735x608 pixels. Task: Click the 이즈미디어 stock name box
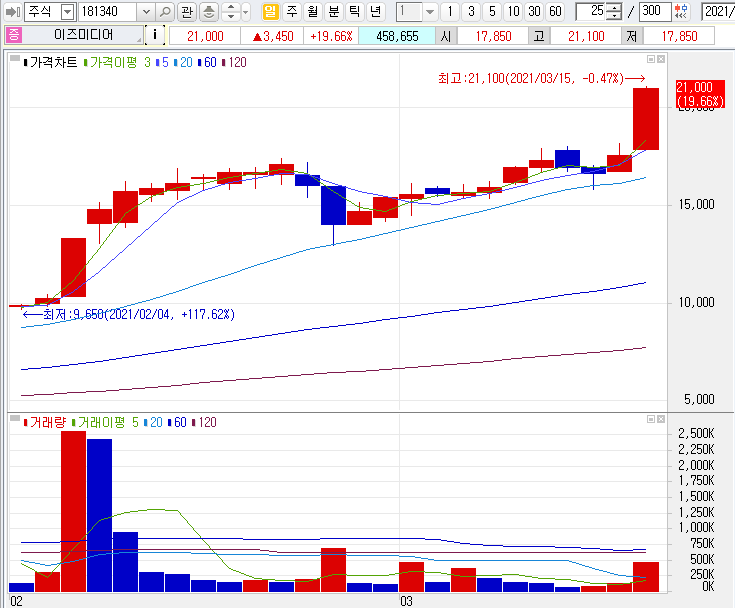click(x=83, y=35)
